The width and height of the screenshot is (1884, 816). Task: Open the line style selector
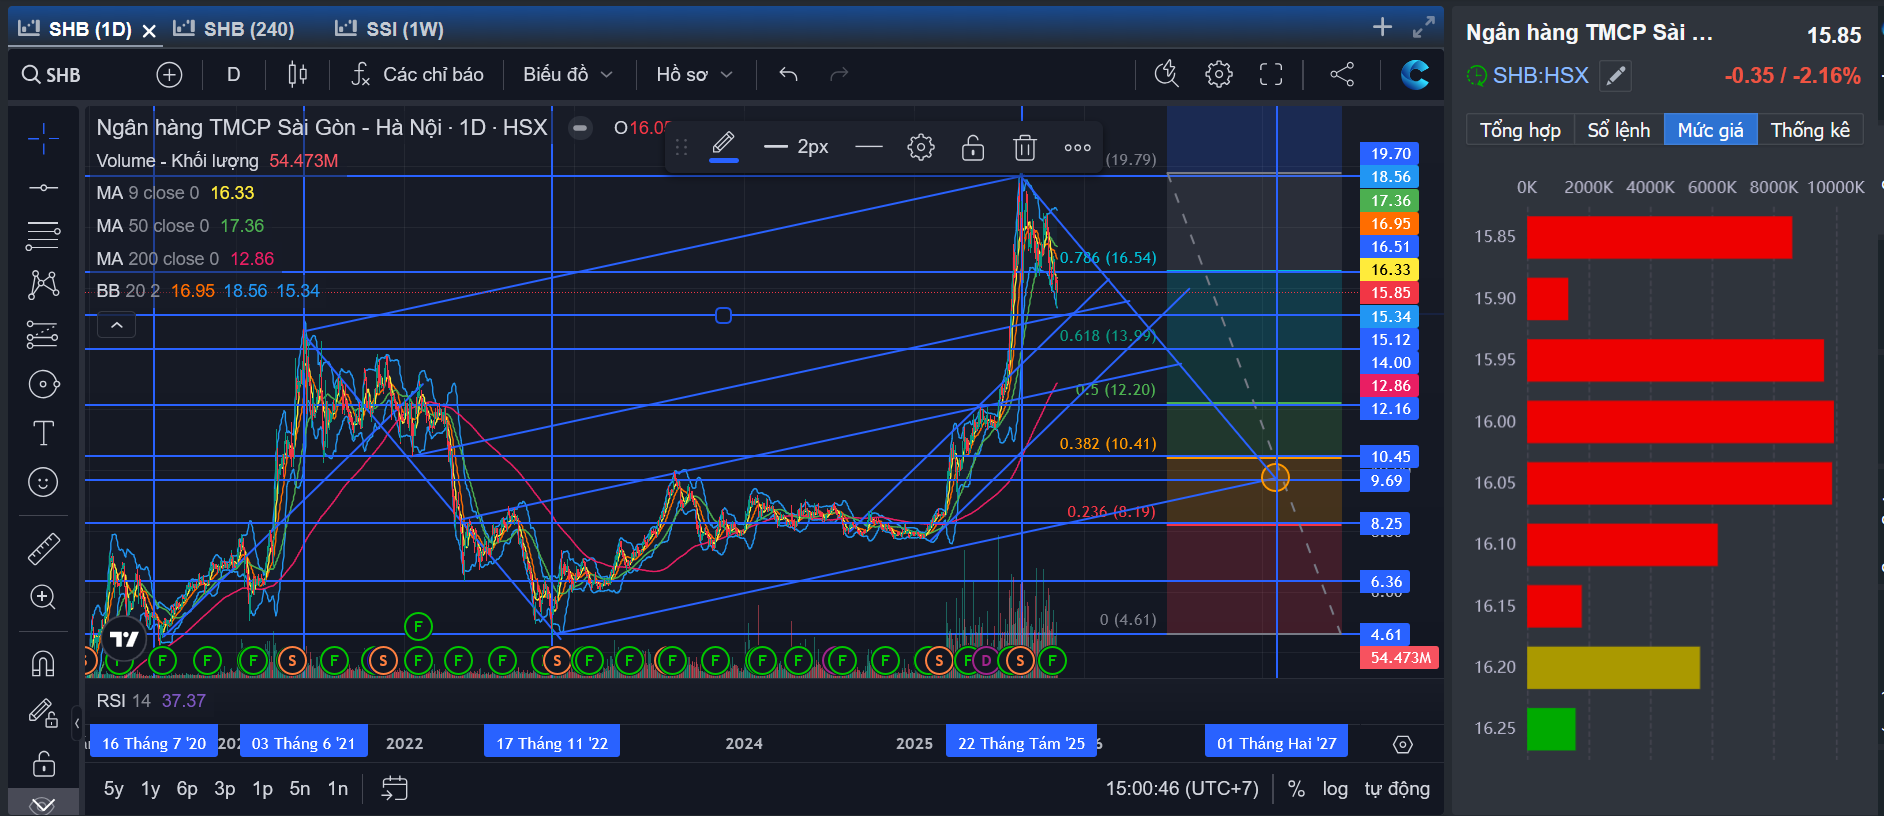tap(869, 148)
